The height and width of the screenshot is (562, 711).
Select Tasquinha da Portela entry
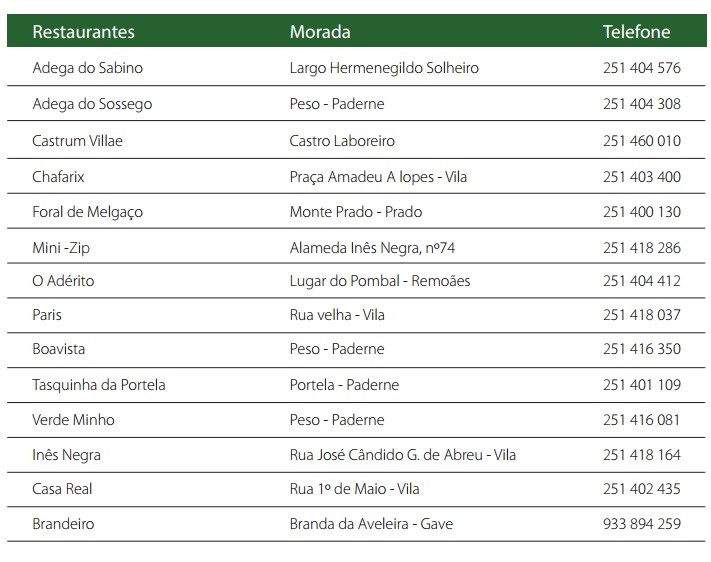click(99, 385)
